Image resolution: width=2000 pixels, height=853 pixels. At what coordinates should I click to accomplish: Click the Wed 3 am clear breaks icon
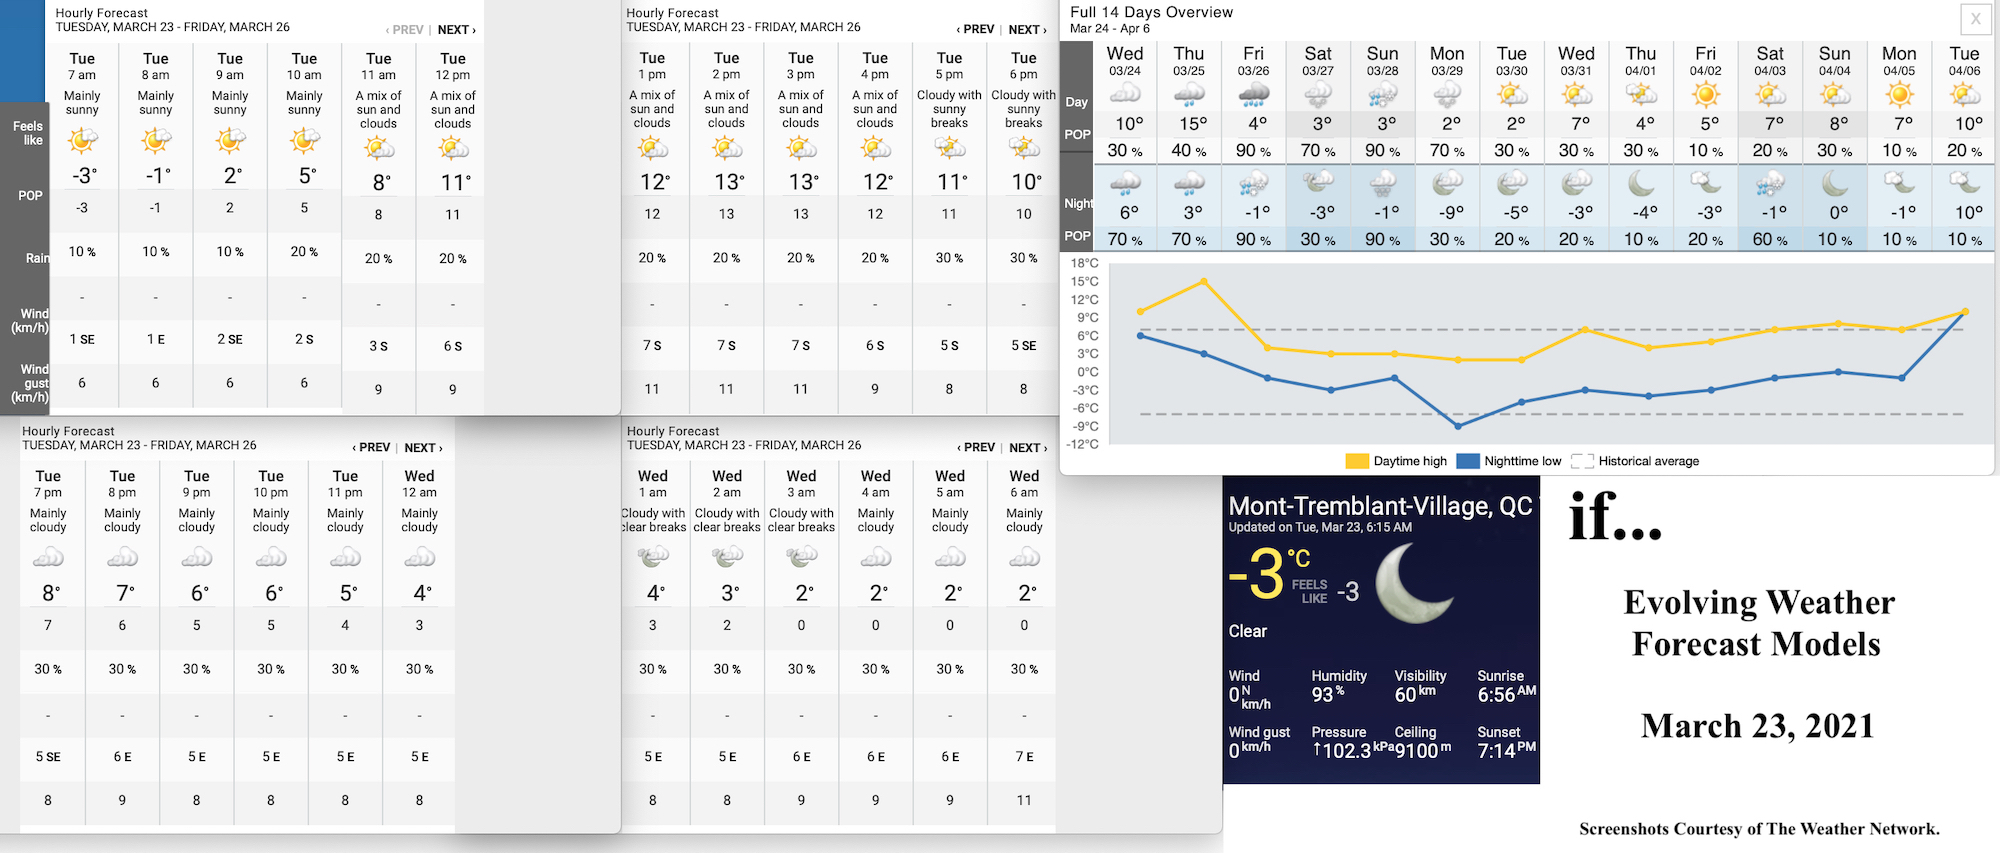(801, 557)
